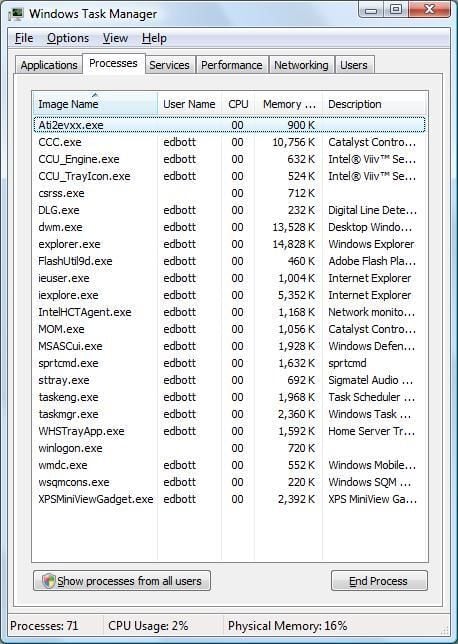
Task: Select the dwm.exe process
Action: [229, 227]
